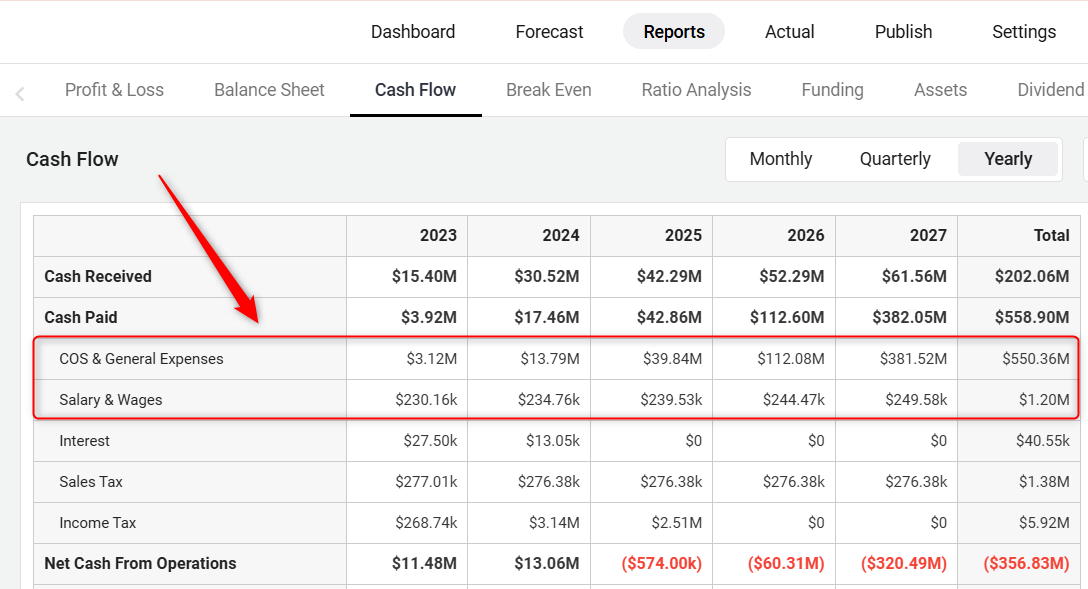Click the COS & General Expenses 2025 value $39.84M

click(671, 359)
